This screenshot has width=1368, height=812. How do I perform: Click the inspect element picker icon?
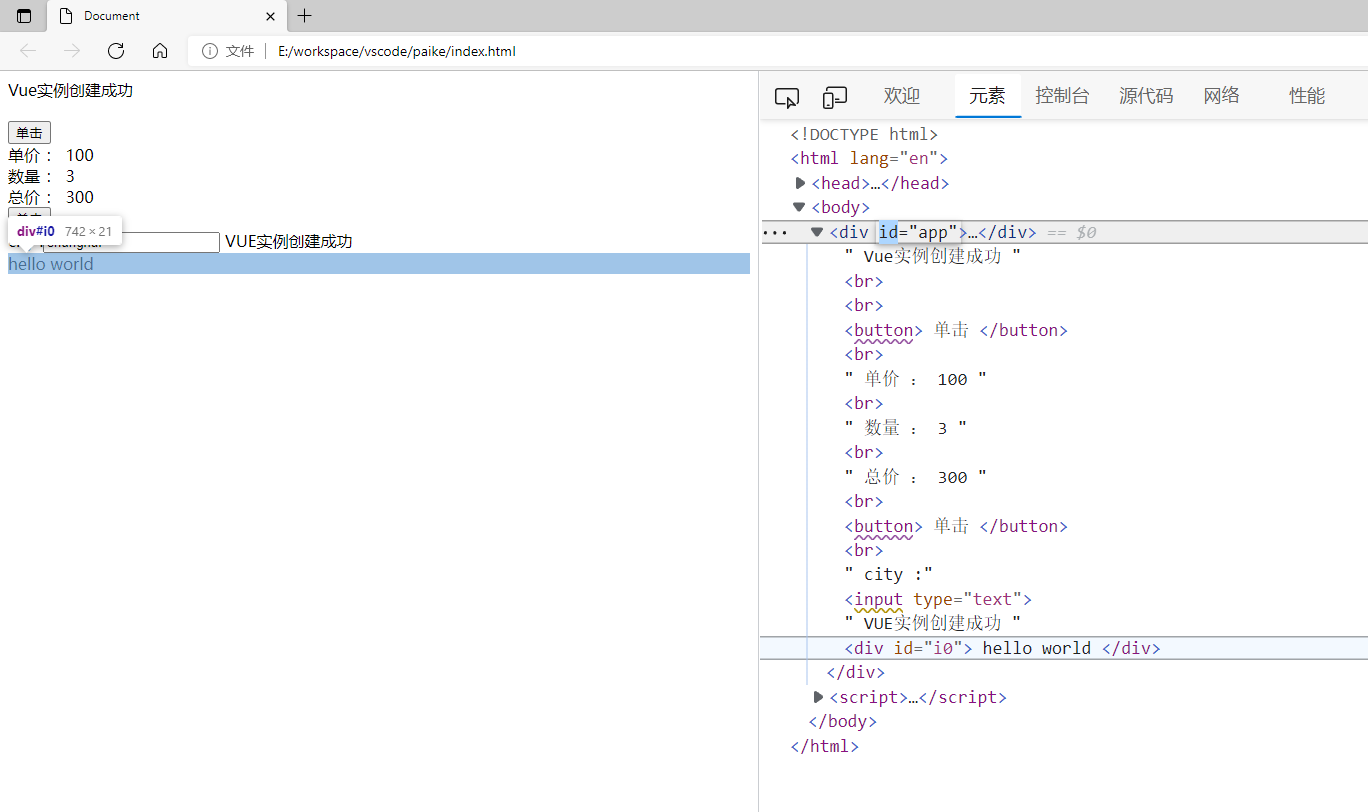787,97
